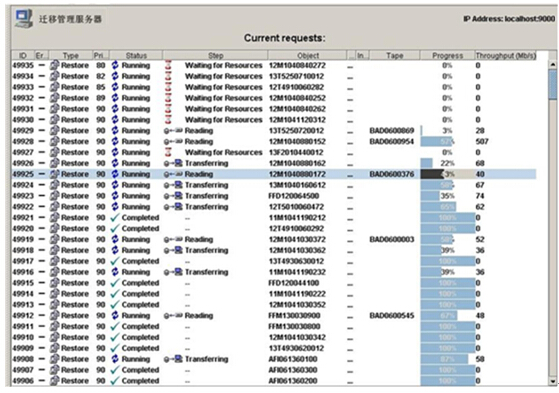Click tape BAD0600003

[x=392, y=239]
